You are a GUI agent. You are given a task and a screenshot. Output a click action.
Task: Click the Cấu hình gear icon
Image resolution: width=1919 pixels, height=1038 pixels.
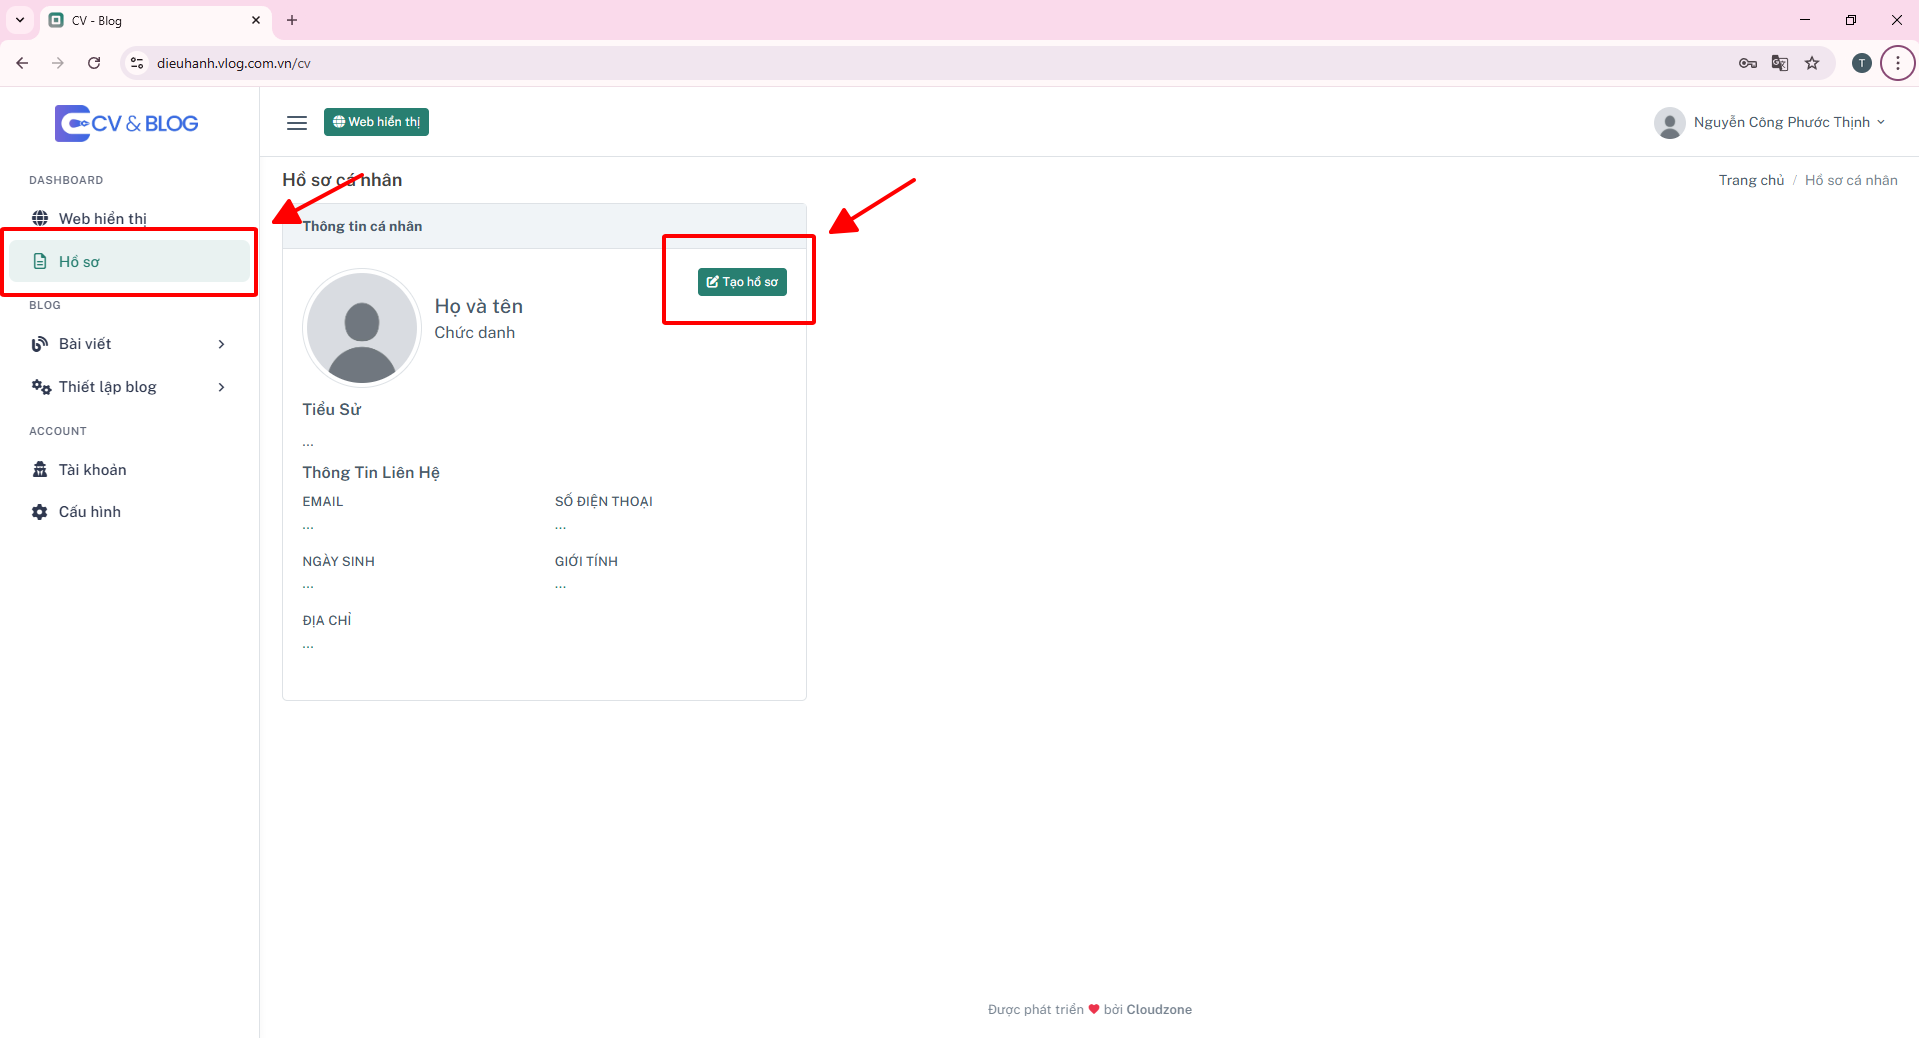40,512
